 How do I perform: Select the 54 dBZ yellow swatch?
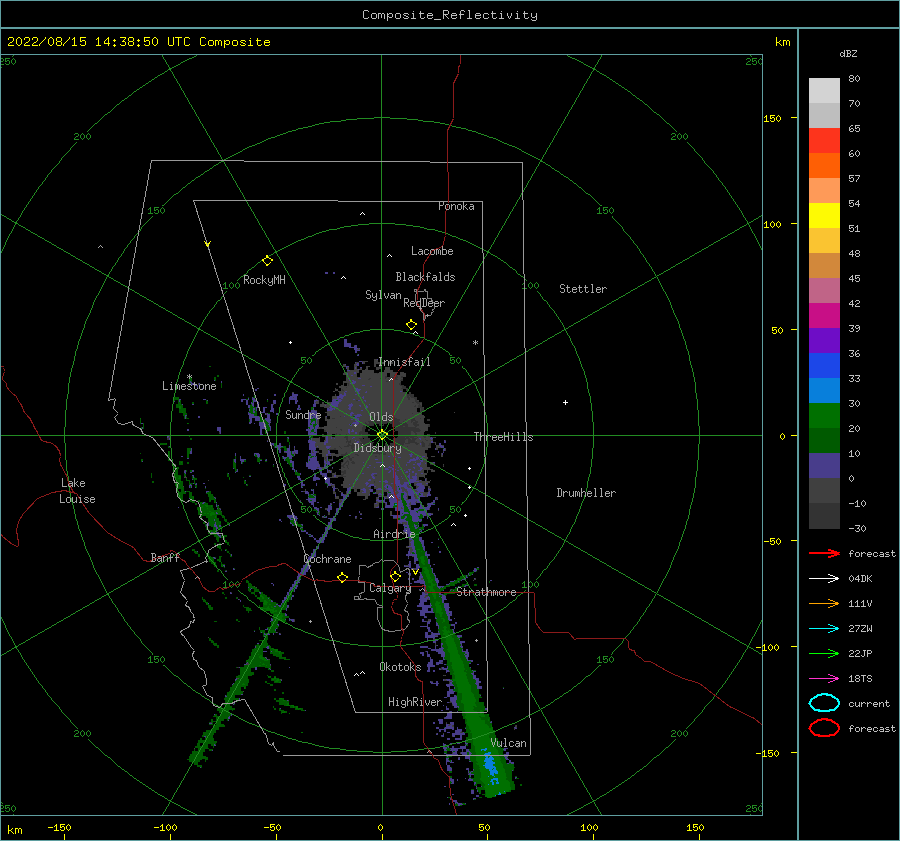tap(824, 216)
